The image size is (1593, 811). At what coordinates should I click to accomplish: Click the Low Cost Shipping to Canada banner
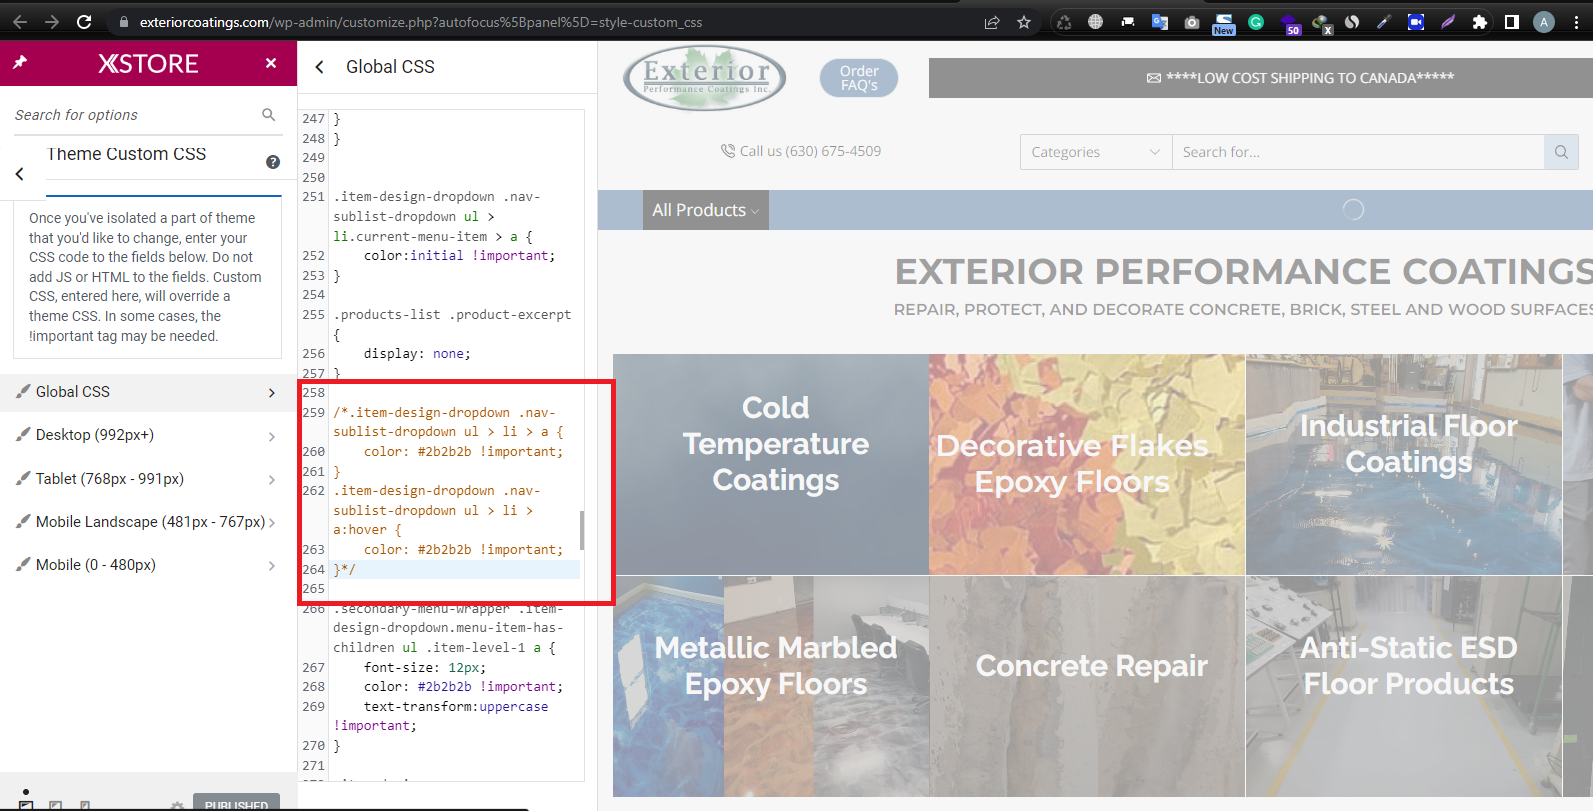tap(1261, 78)
